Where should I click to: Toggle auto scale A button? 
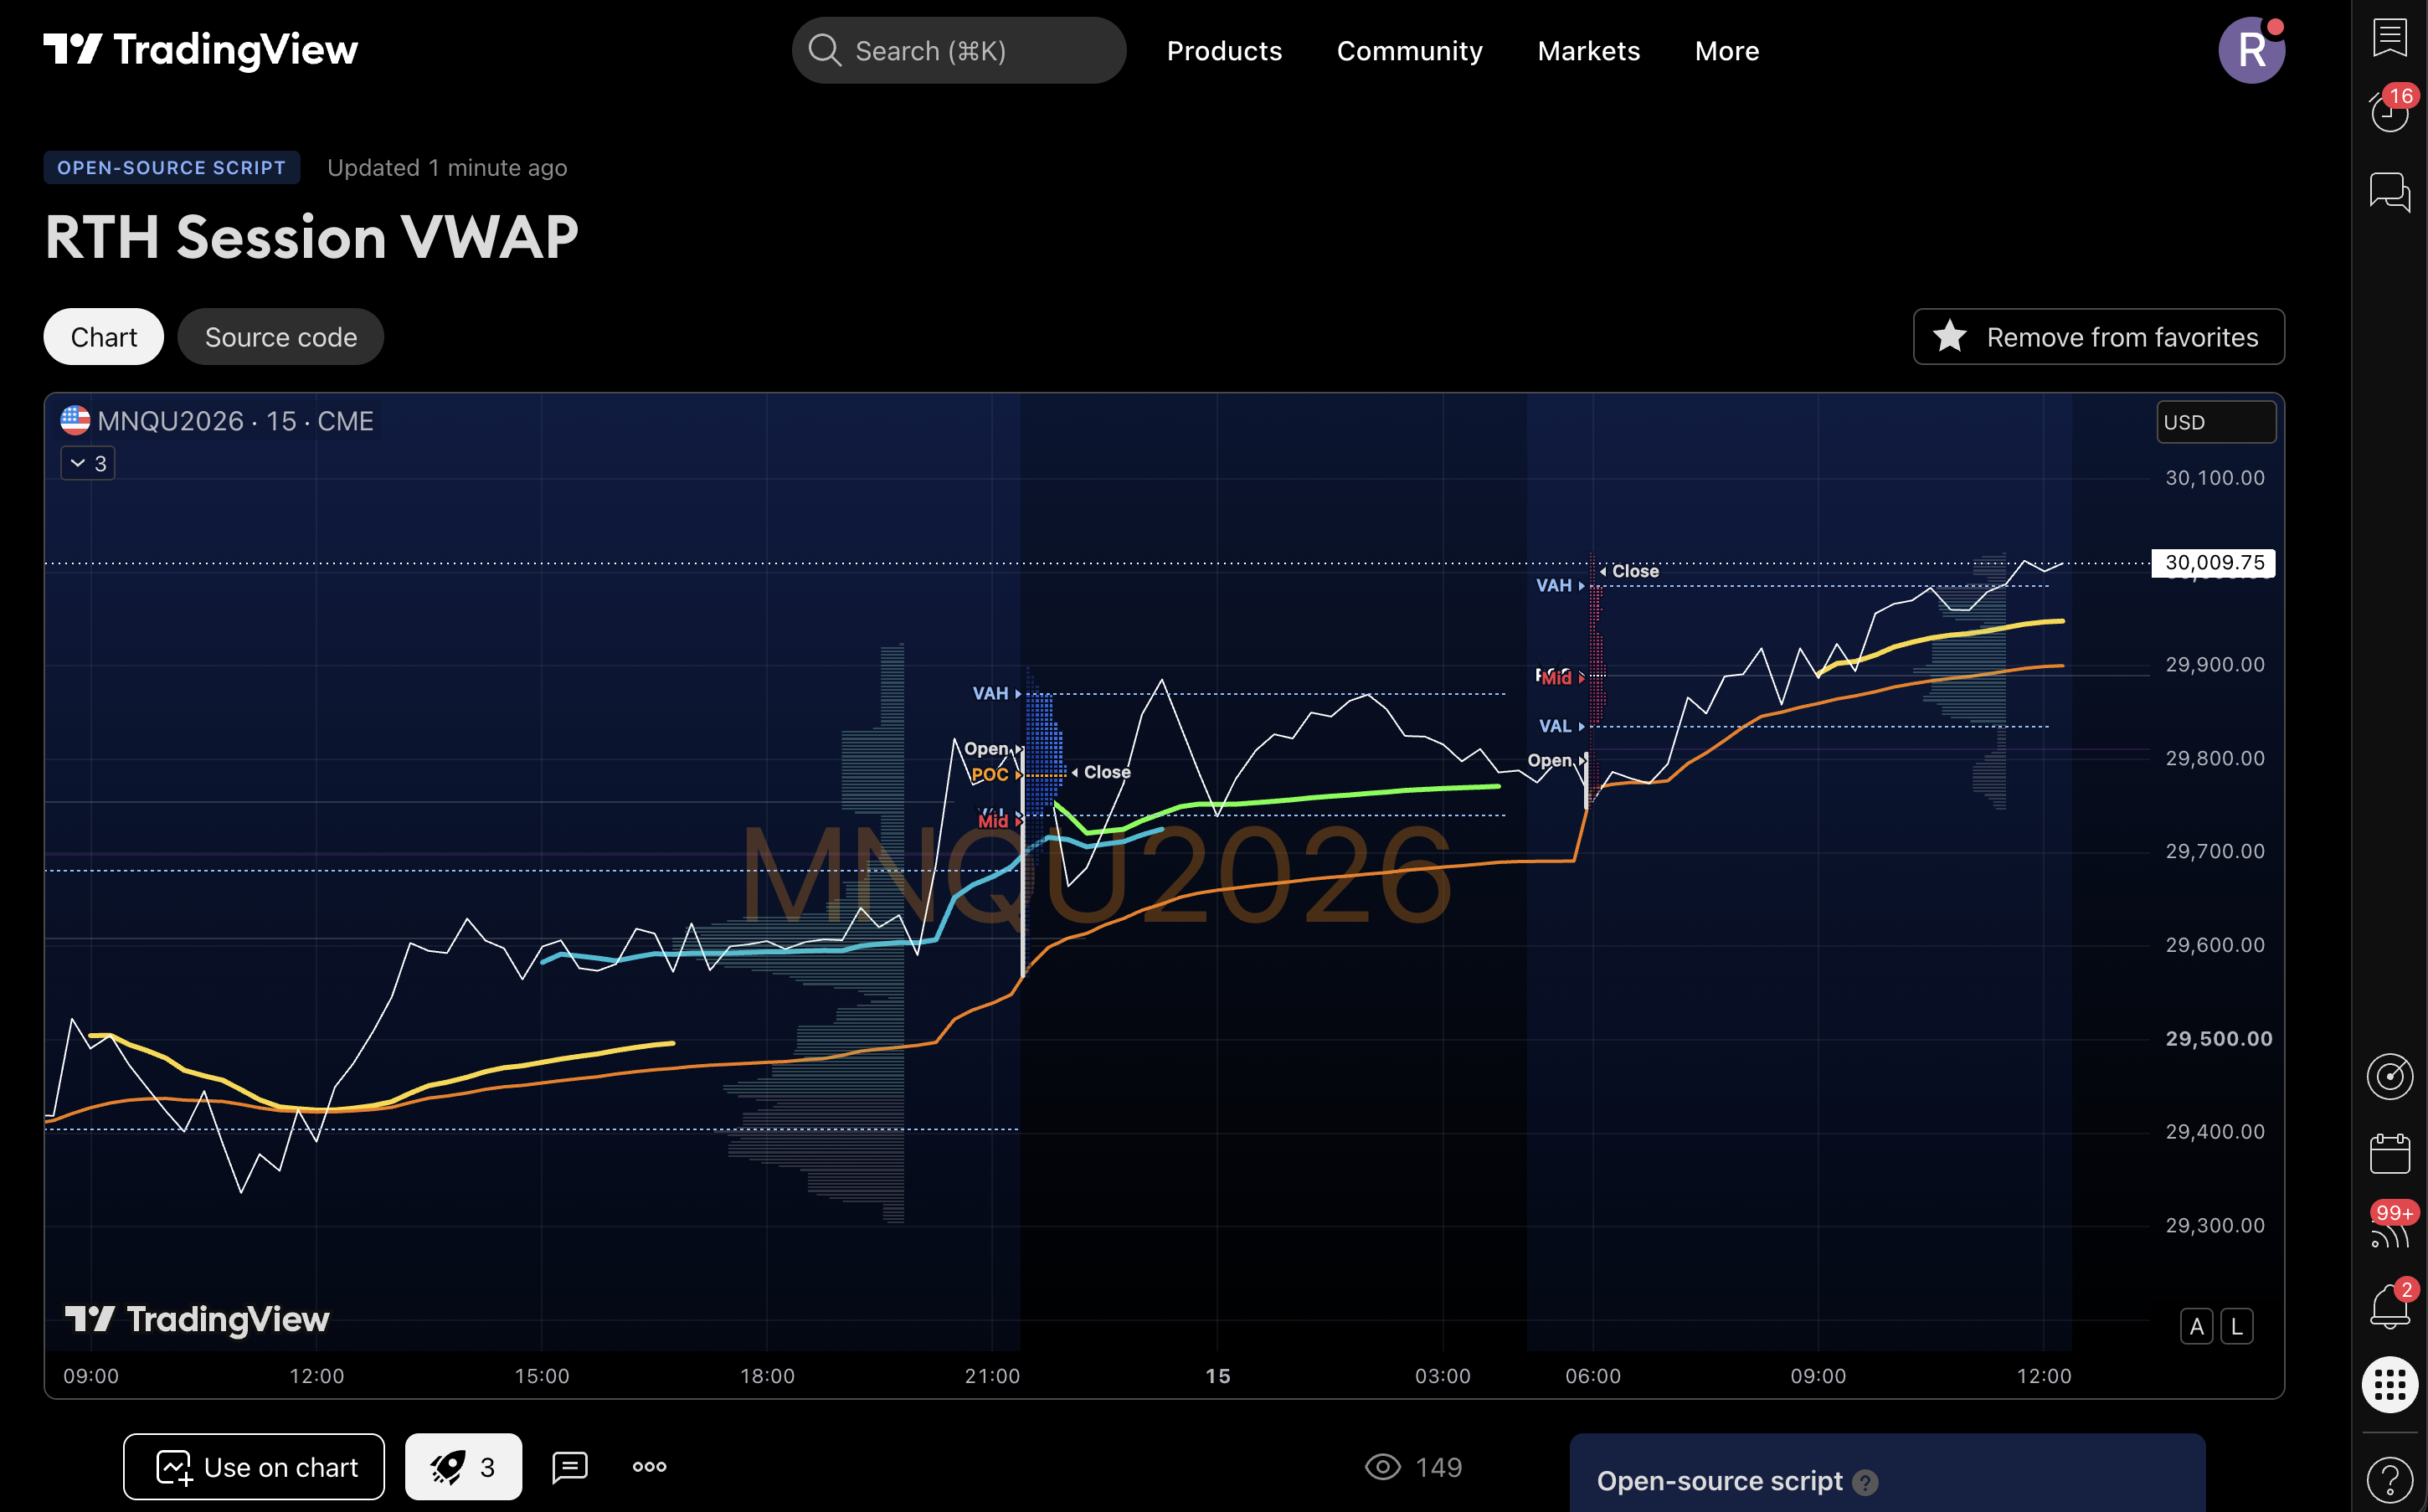[2195, 1326]
